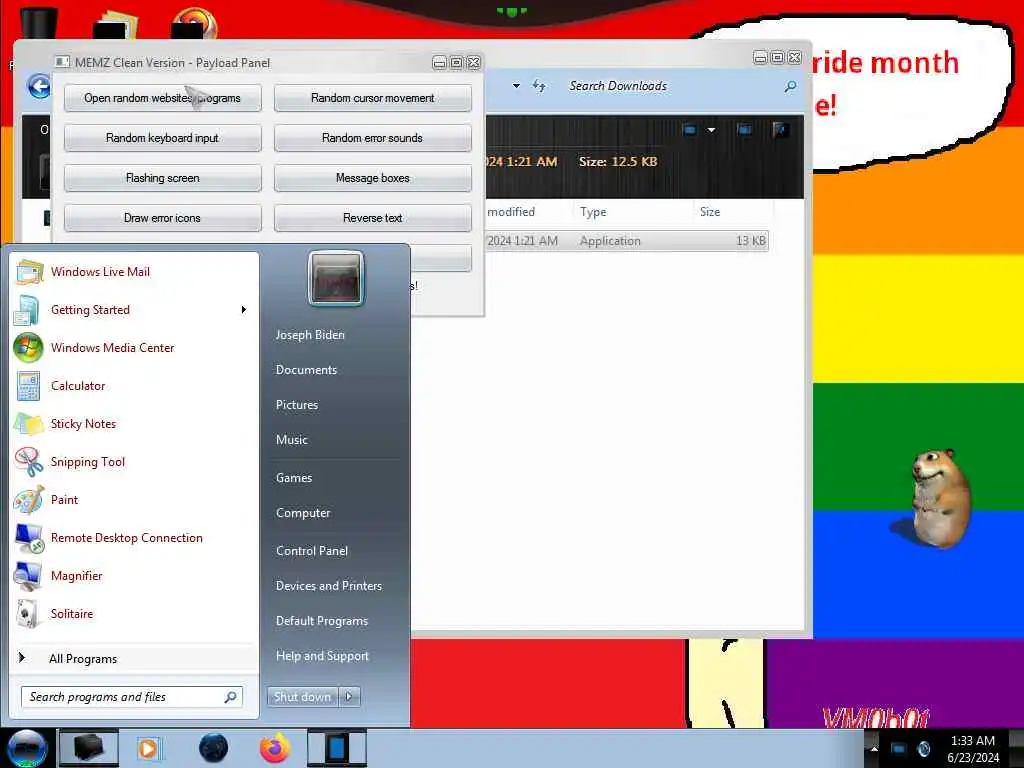Click Message boxes payload button
Viewport: 1024px width, 768px height.
(373, 178)
